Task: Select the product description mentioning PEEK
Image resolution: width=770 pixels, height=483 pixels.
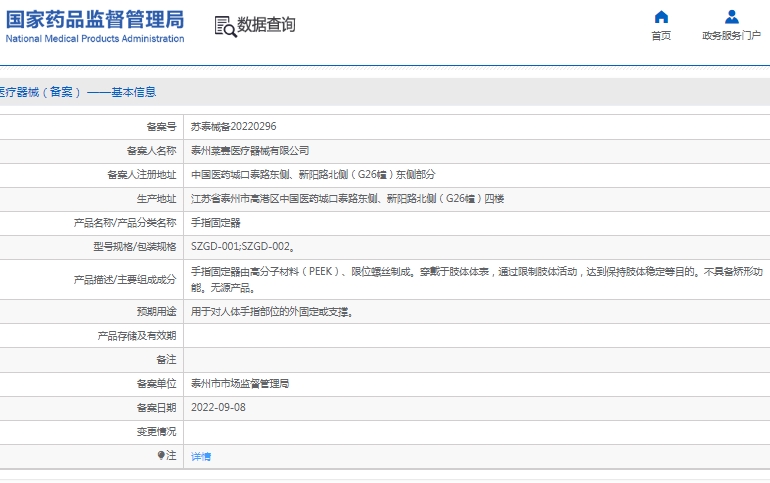Action: 476,279
